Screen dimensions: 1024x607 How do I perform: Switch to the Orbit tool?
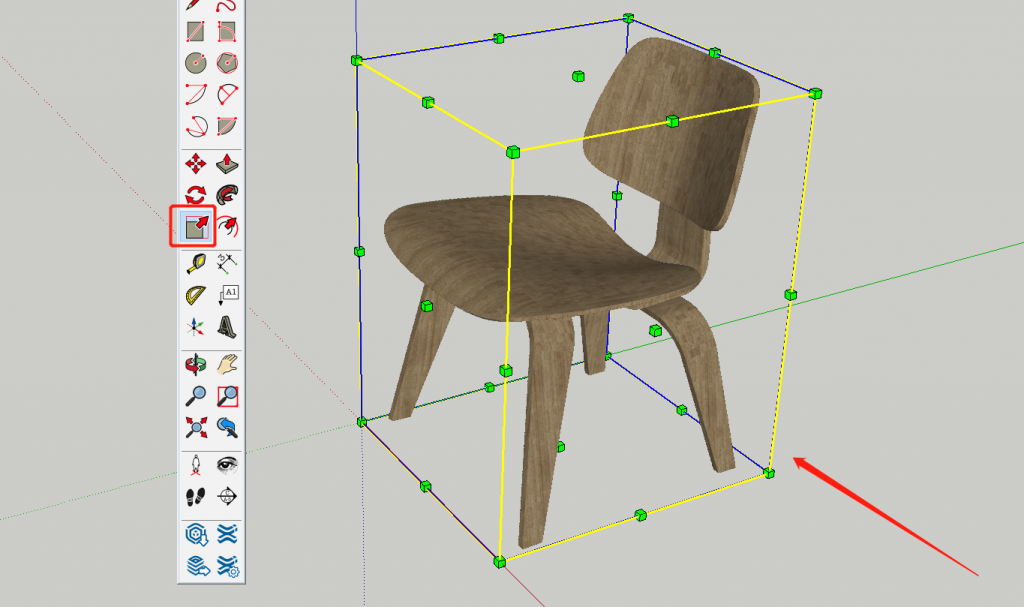pos(195,365)
